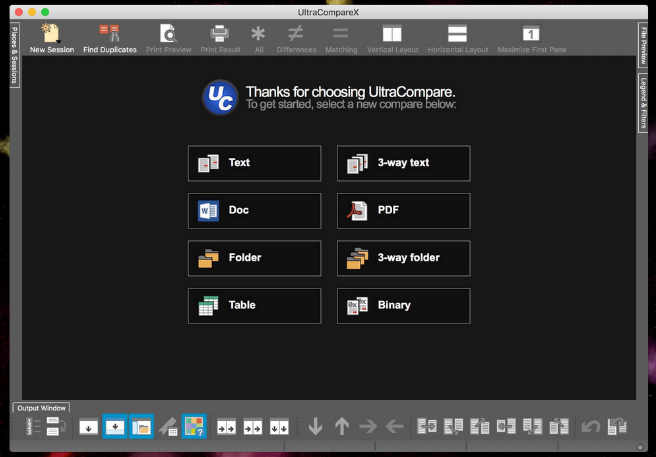Go to next difference with down arrow
656x457 pixels.
[315, 426]
